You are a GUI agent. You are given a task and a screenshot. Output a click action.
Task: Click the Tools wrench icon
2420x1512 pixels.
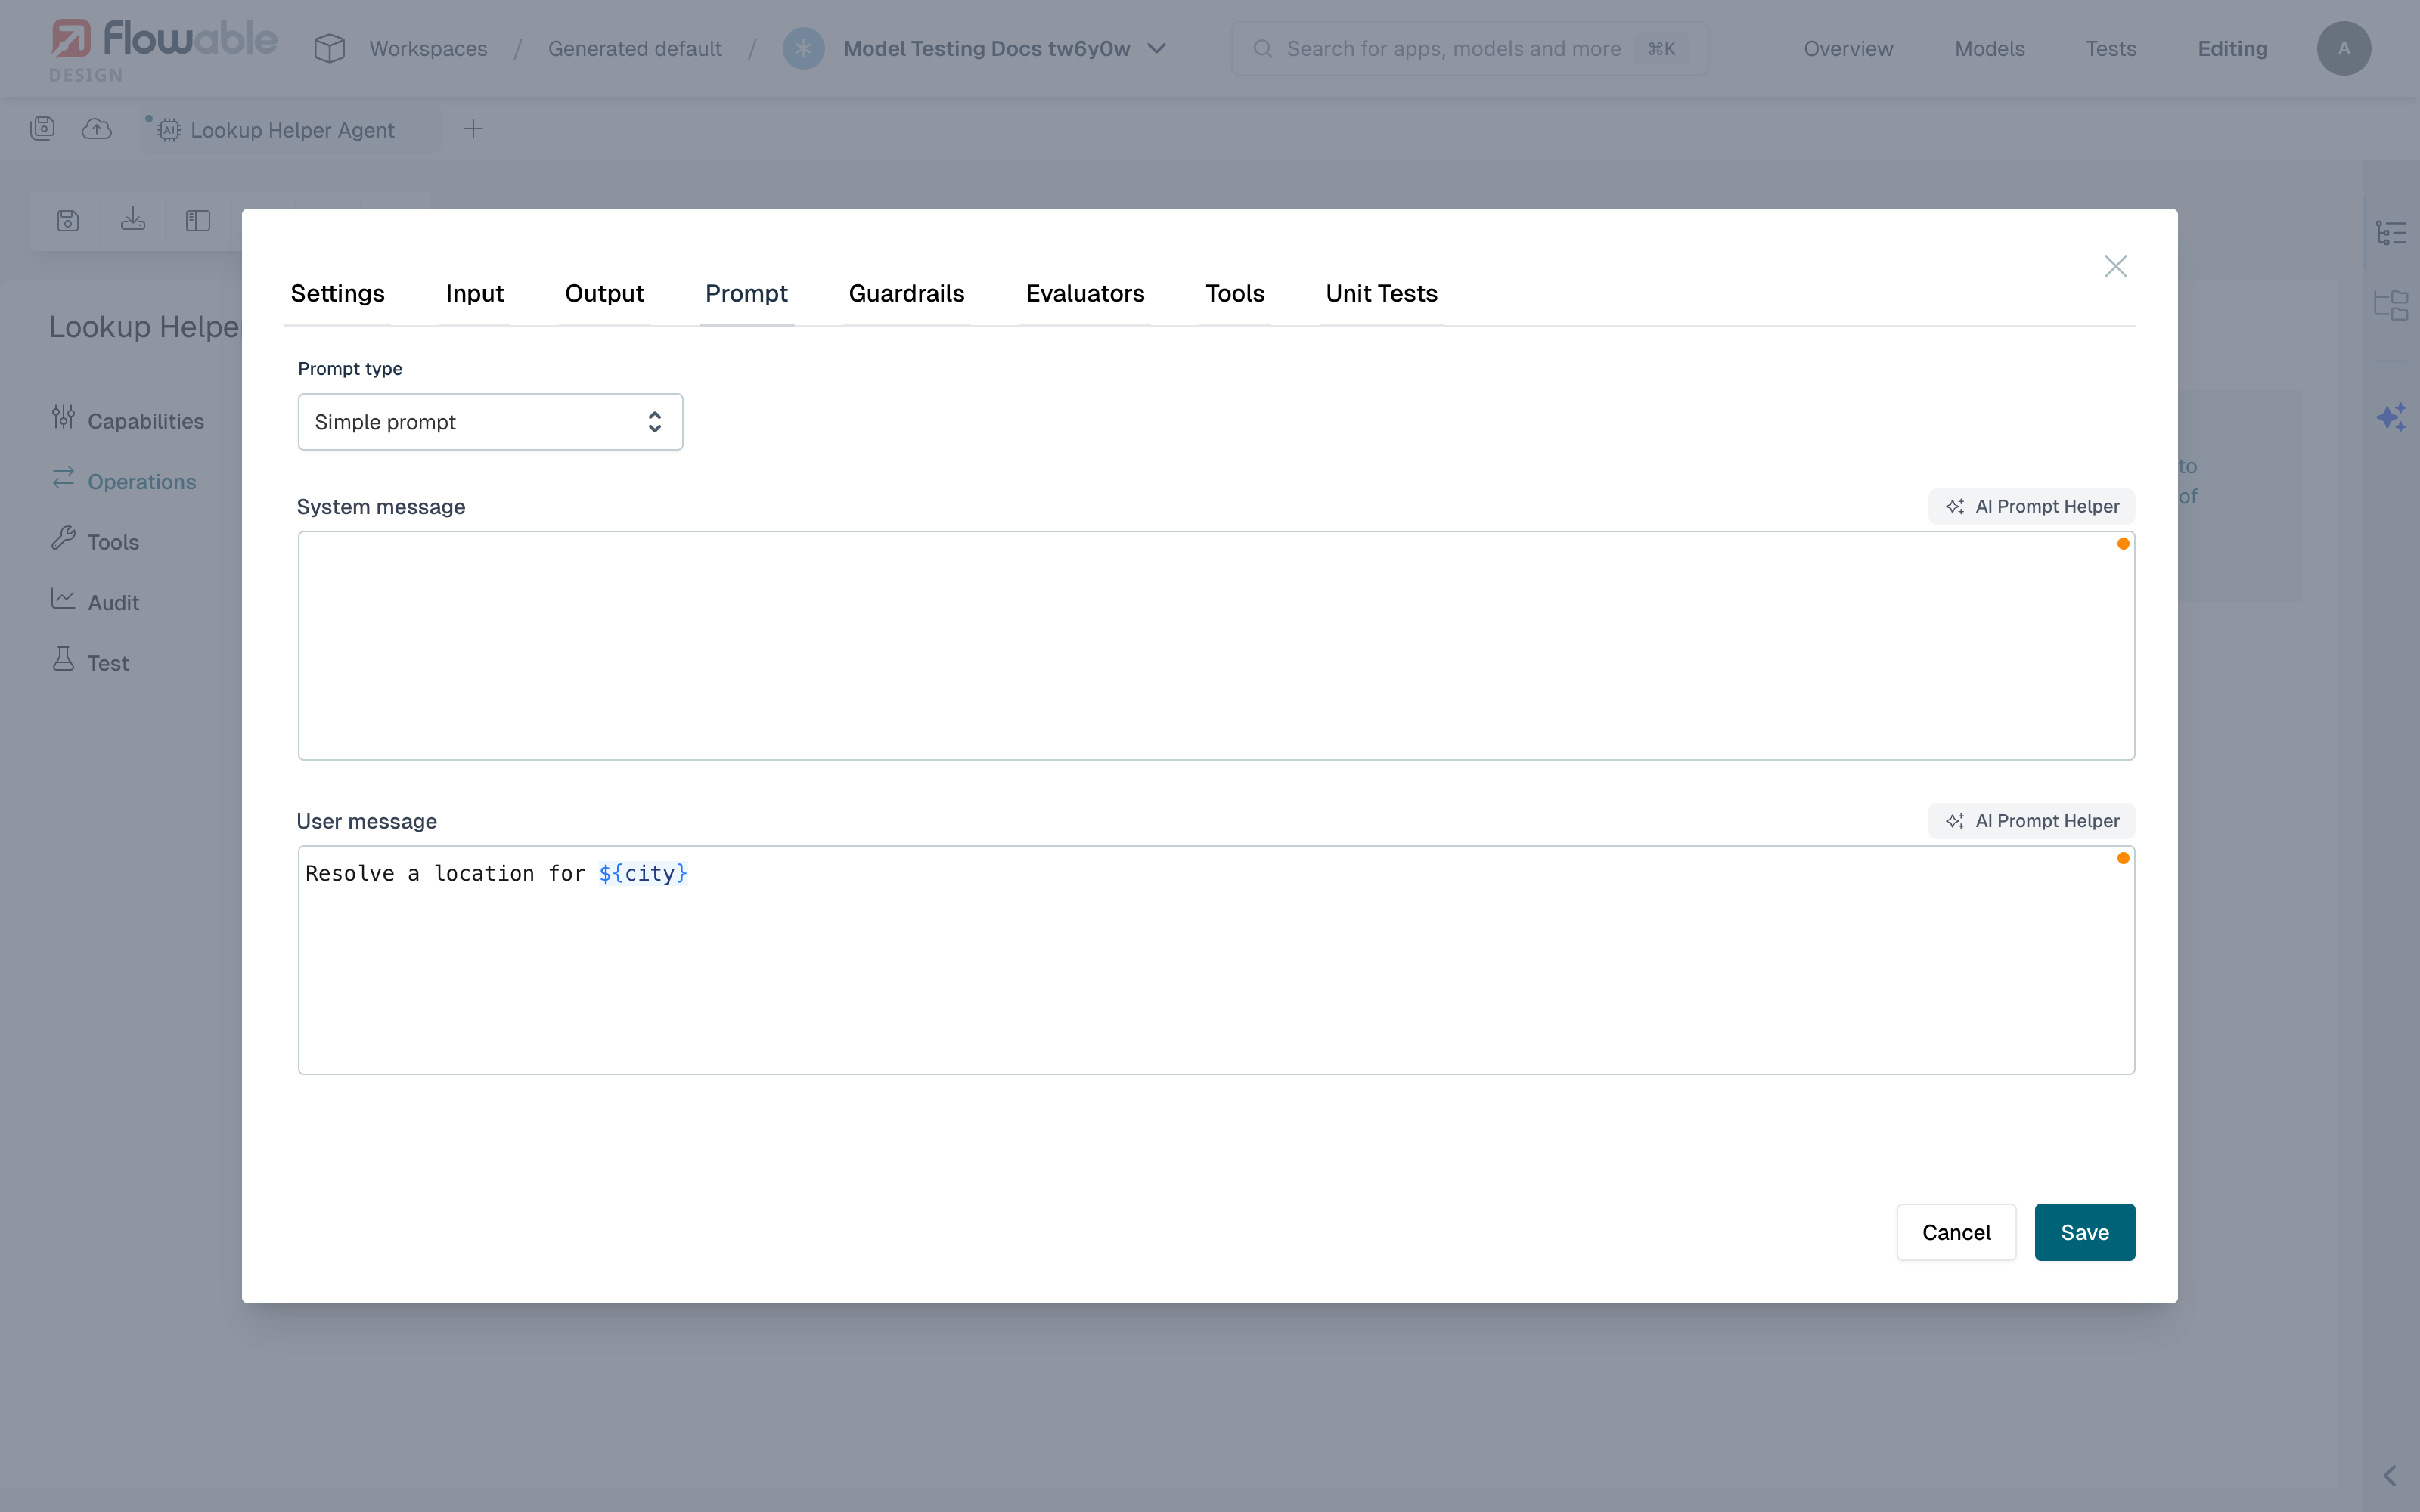coord(63,538)
